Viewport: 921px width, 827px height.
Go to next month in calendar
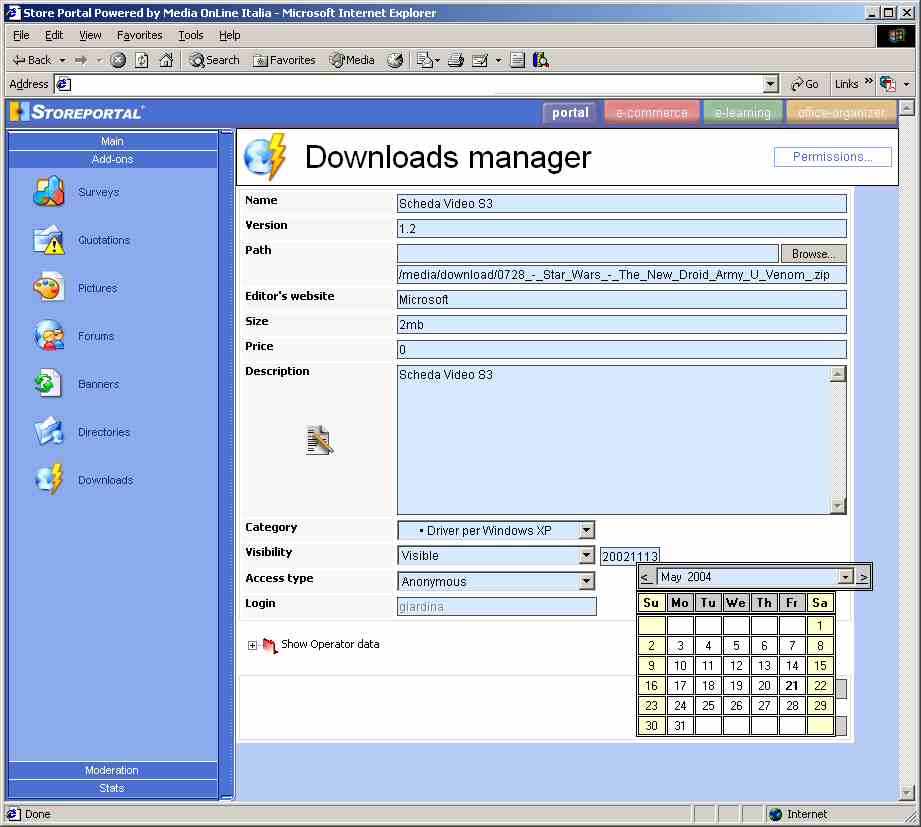pos(863,577)
